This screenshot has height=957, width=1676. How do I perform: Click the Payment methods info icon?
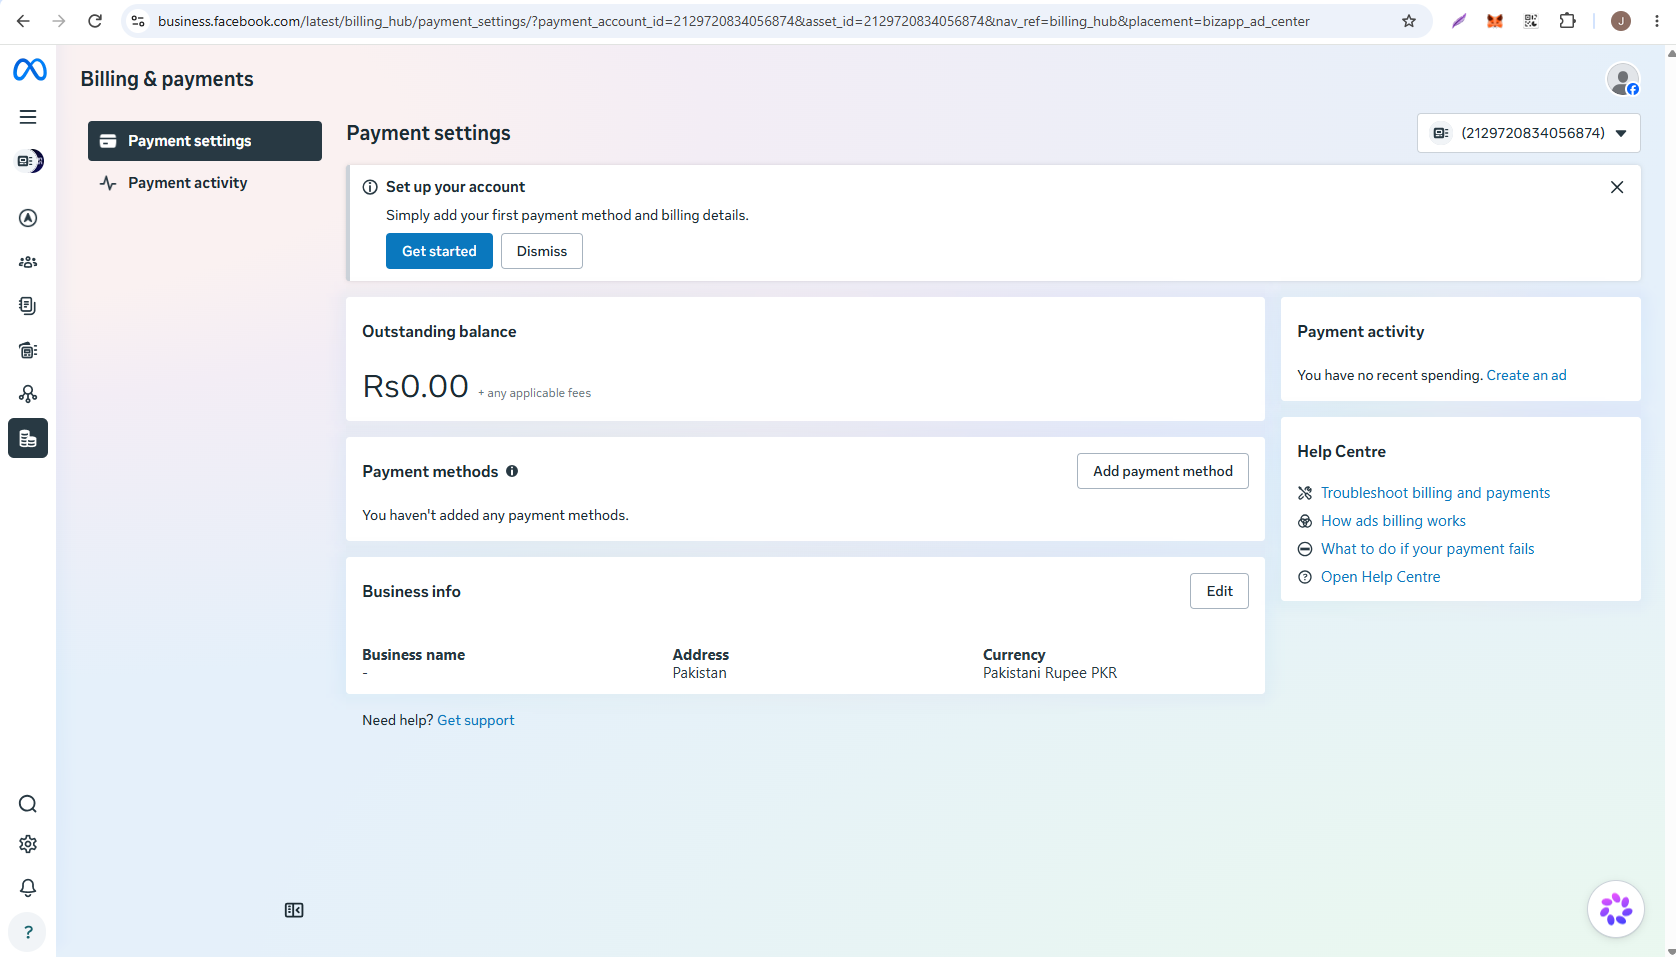click(x=512, y=471)
